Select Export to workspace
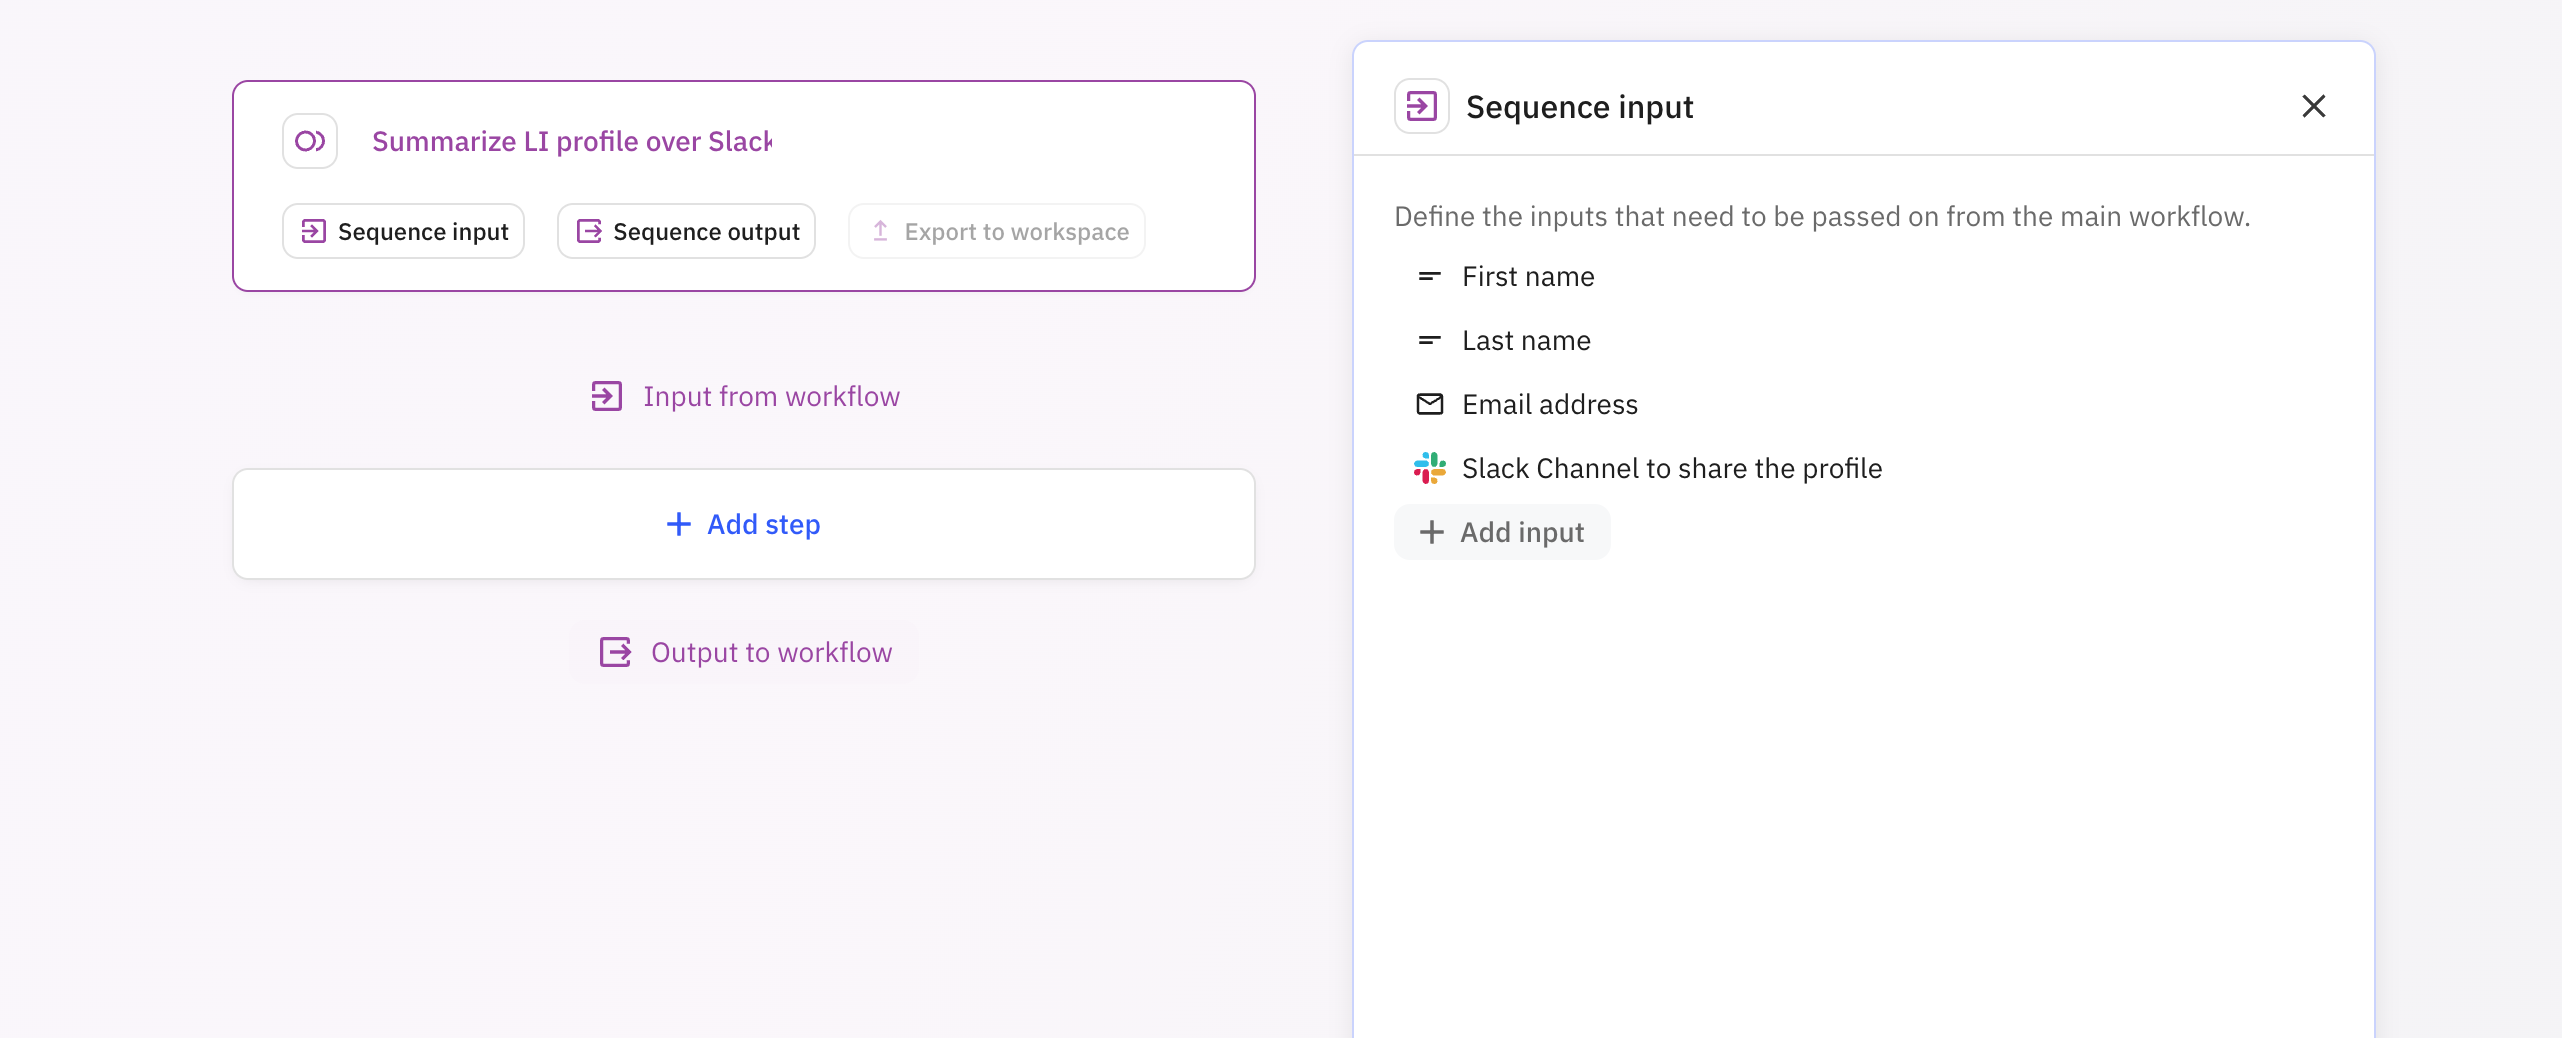This screenshot has height=1038, width=2562. [x=996, y=231]
